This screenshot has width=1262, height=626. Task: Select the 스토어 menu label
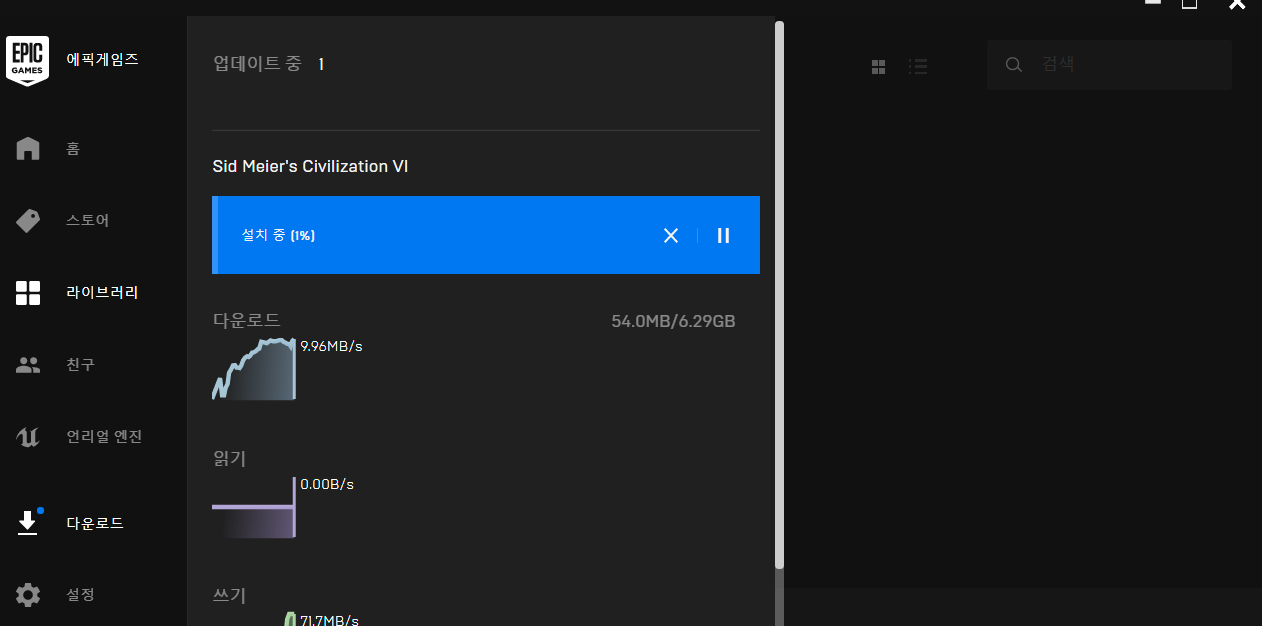point(88,220)
